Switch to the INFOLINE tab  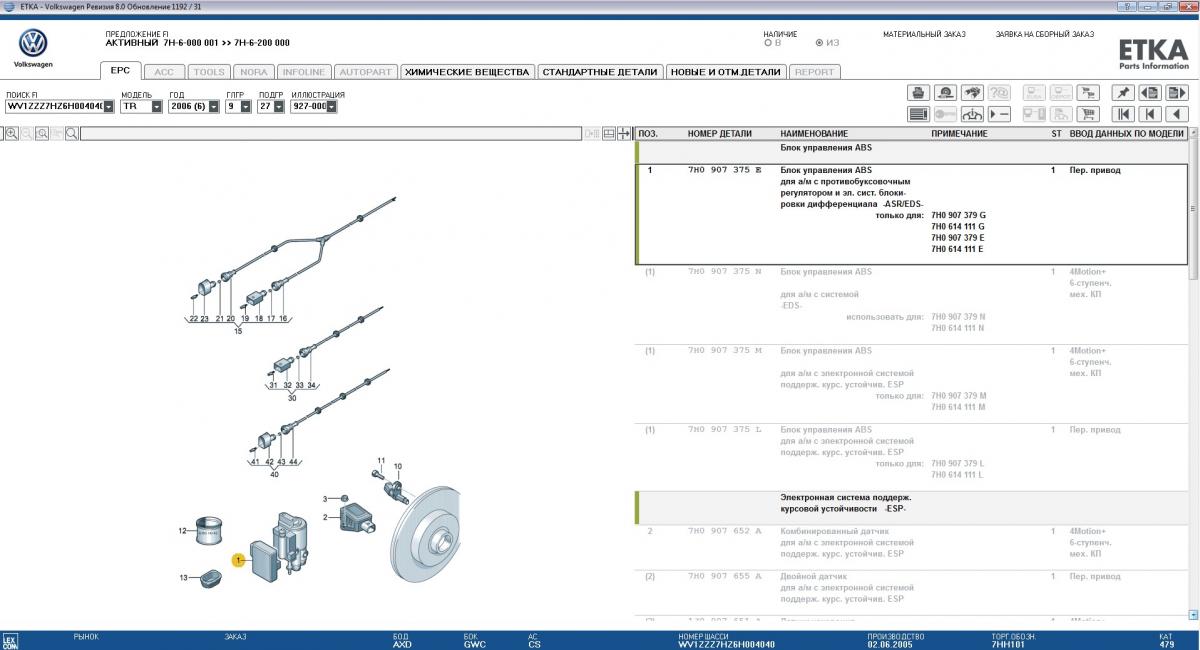(304, 72)
